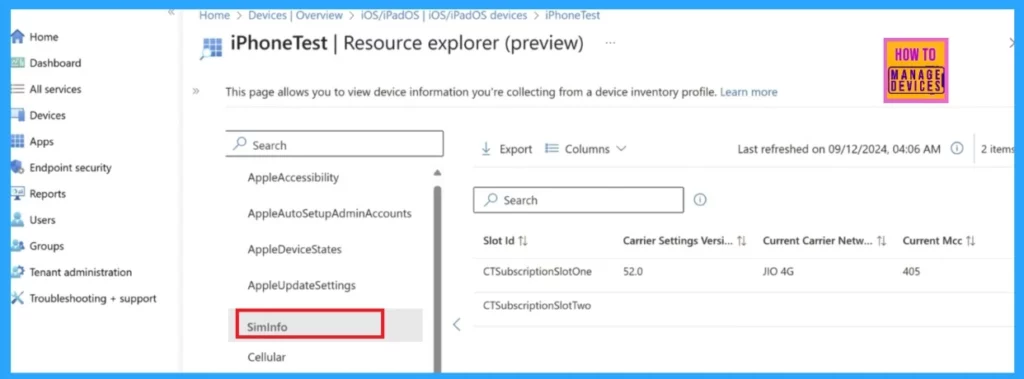The height and width of the screenshot is (379, 1024).
Task: Click the Resource explorer page icon
Action: (212, 48)
